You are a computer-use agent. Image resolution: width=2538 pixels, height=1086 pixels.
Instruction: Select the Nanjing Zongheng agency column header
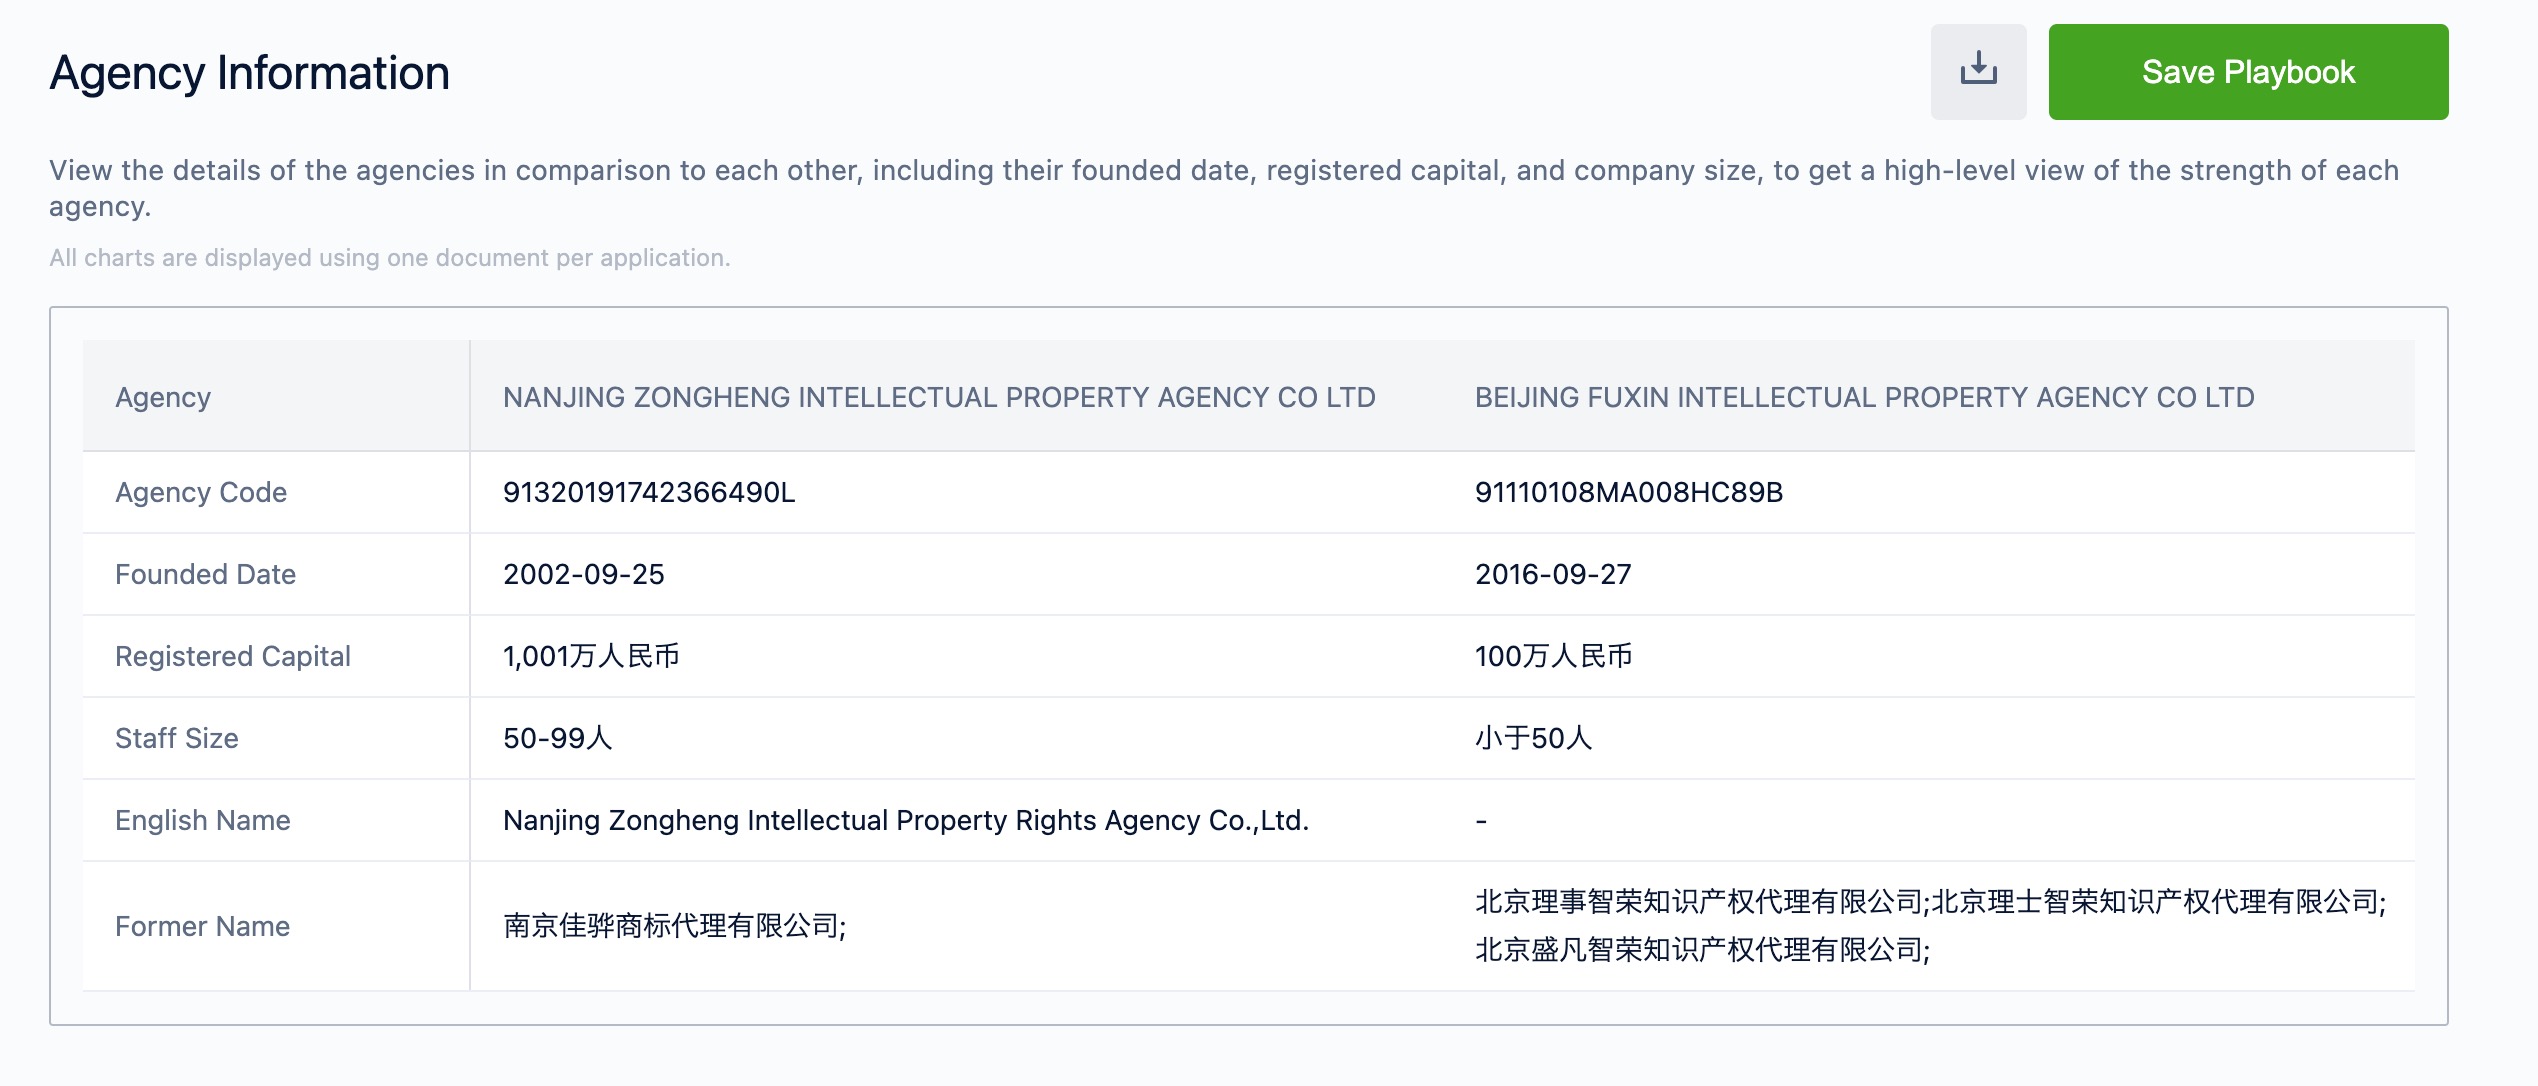939,397
